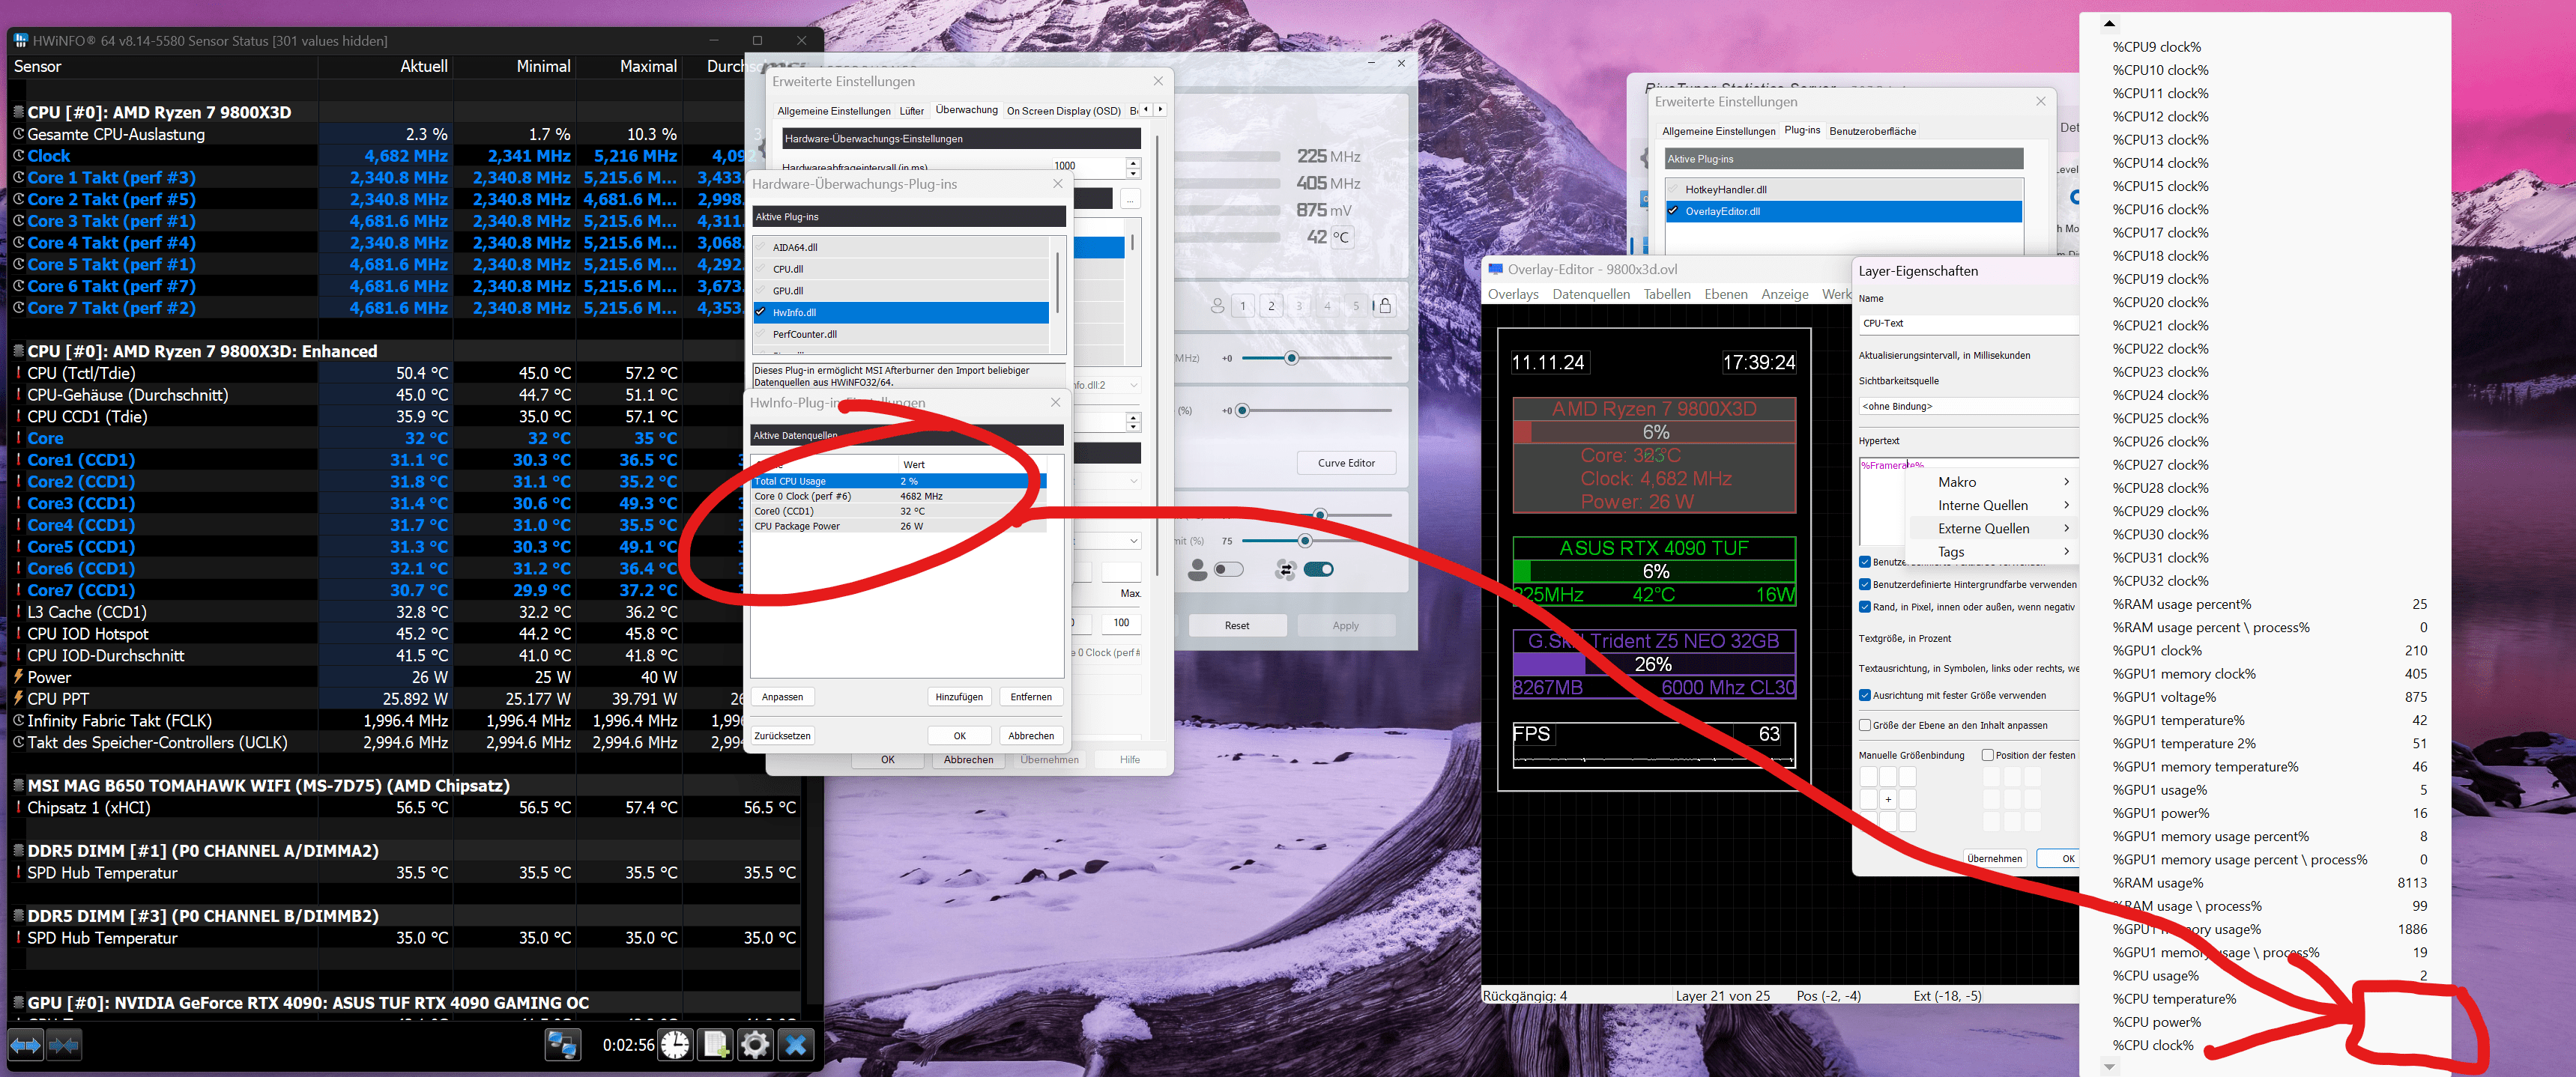Turn off fan sync toggle switch
The height and width of the screenshot is (1077, 2576).
click(1318, 570)
